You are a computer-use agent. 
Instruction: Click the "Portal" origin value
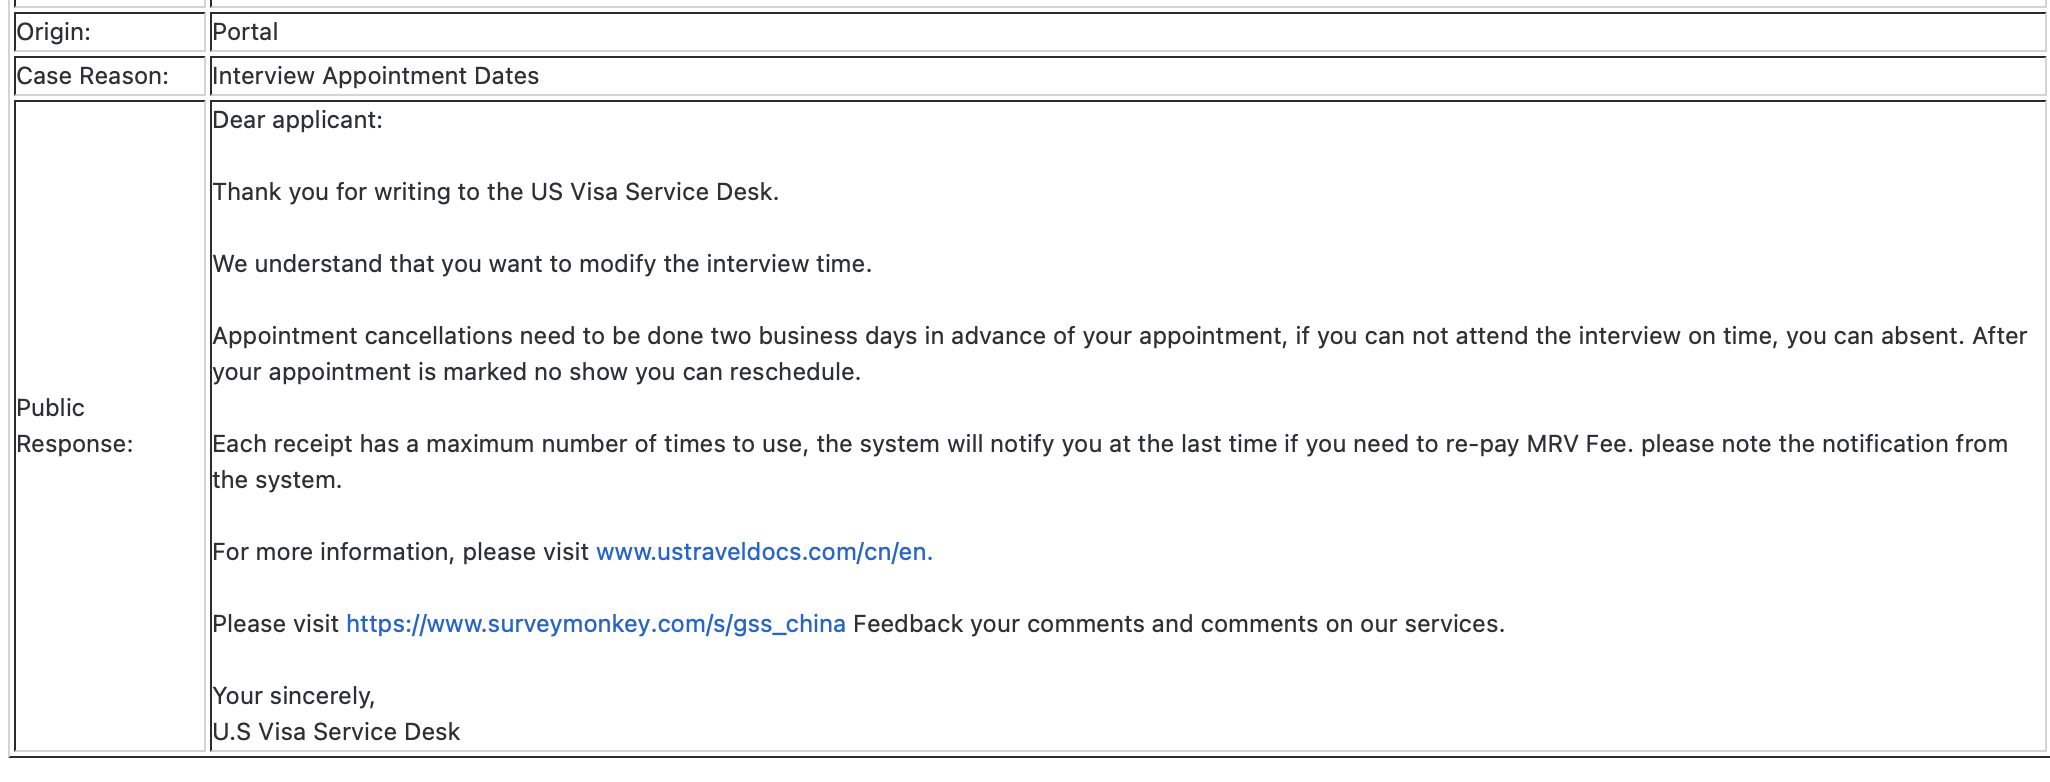245,32
